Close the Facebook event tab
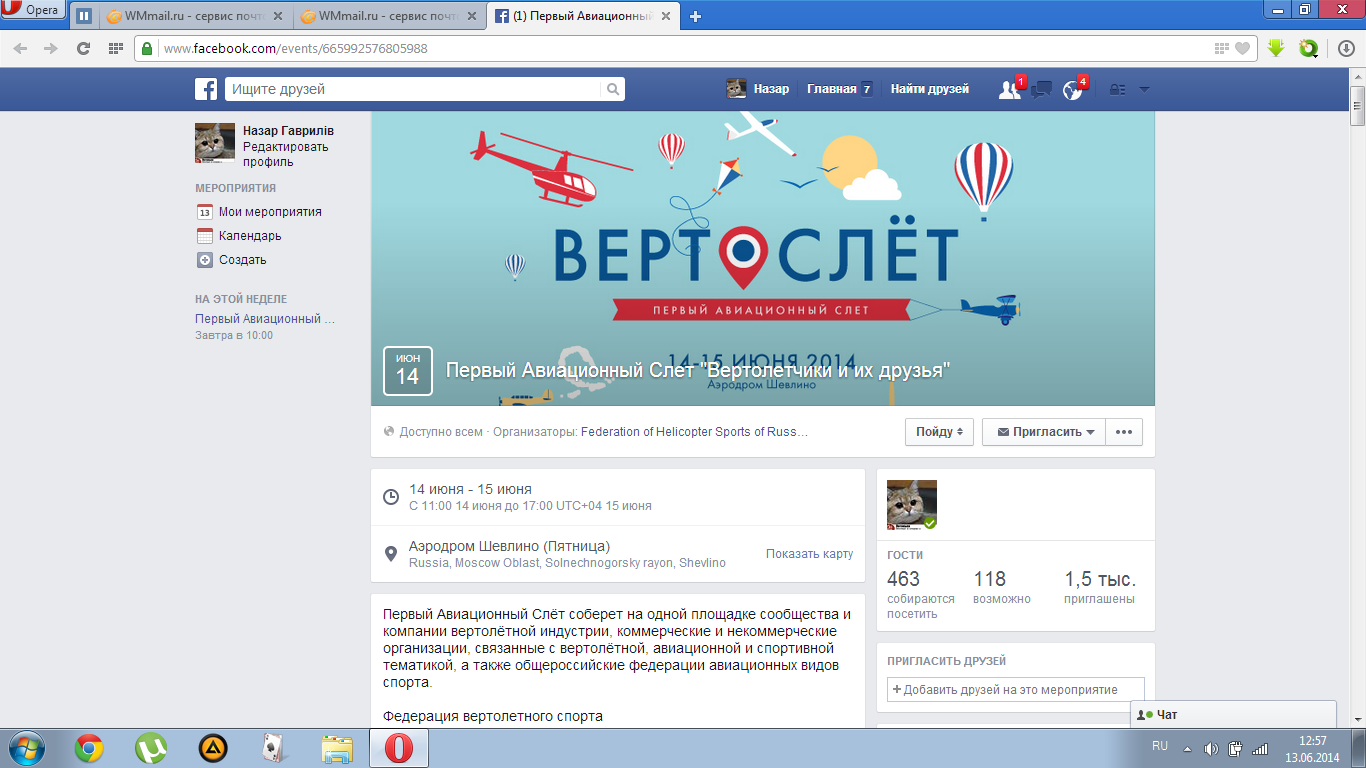Viewport: 1366px width, 768px height. point(666,16)
